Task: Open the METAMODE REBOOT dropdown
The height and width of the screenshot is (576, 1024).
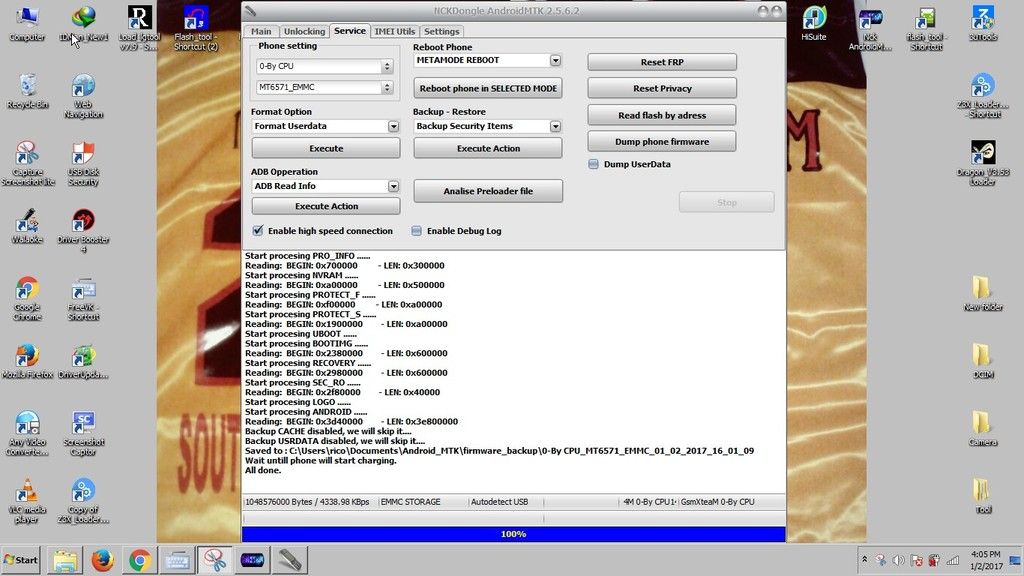Action: click(x=557, y=60)
